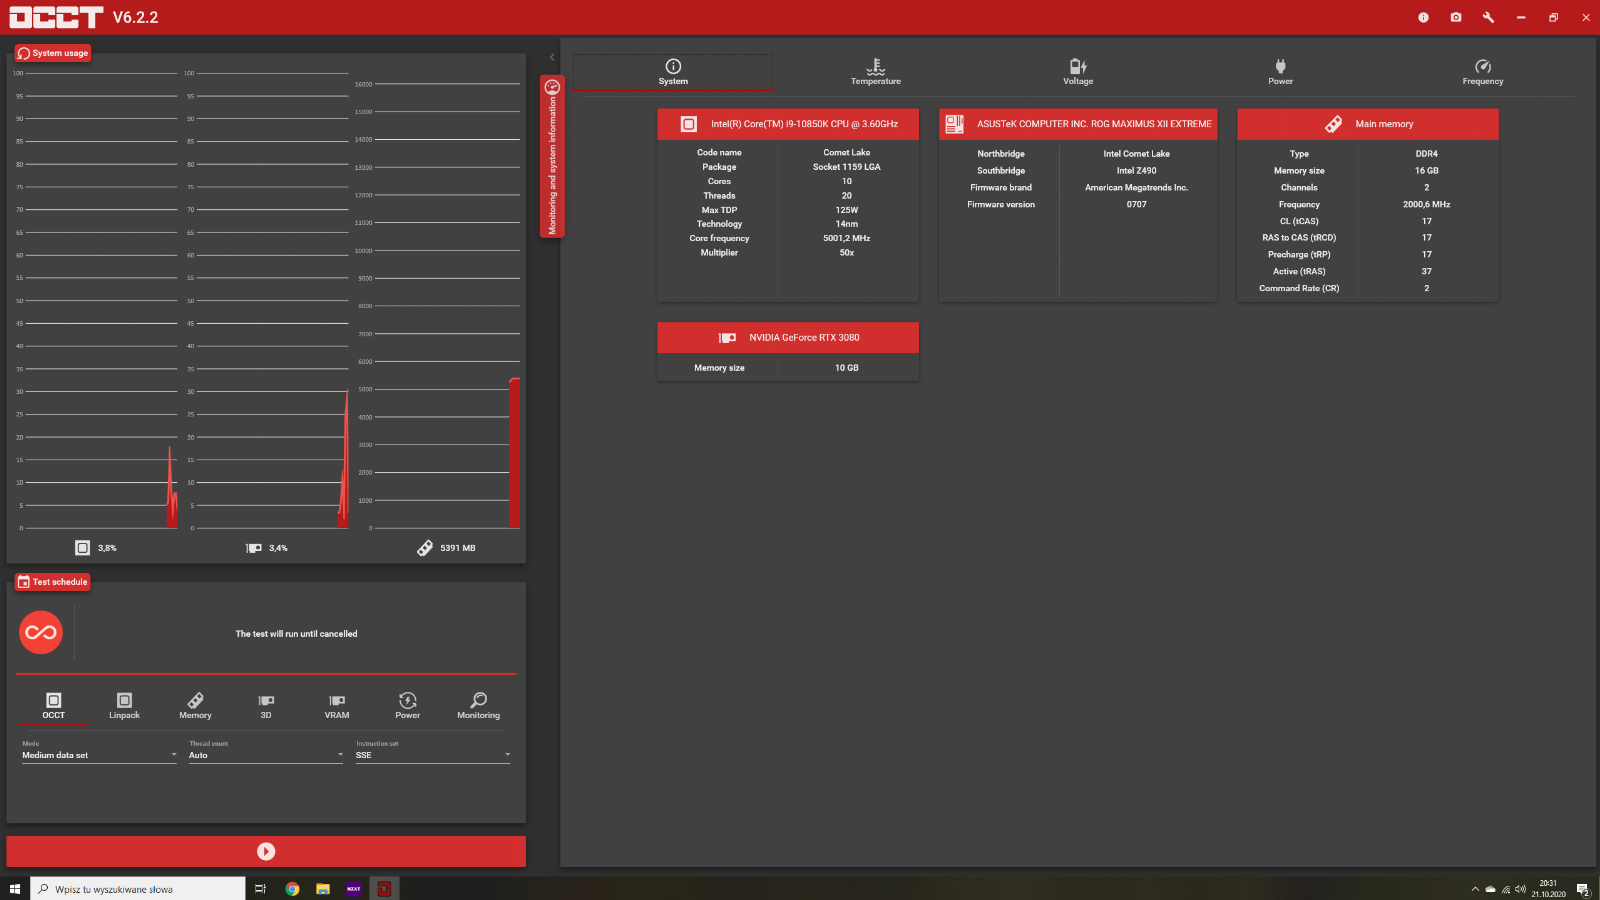The image size is (1600, 900).
Task: Open the Mode dropdown showing Medium data set
Action: pyautogui.click(x=99, y=755)
